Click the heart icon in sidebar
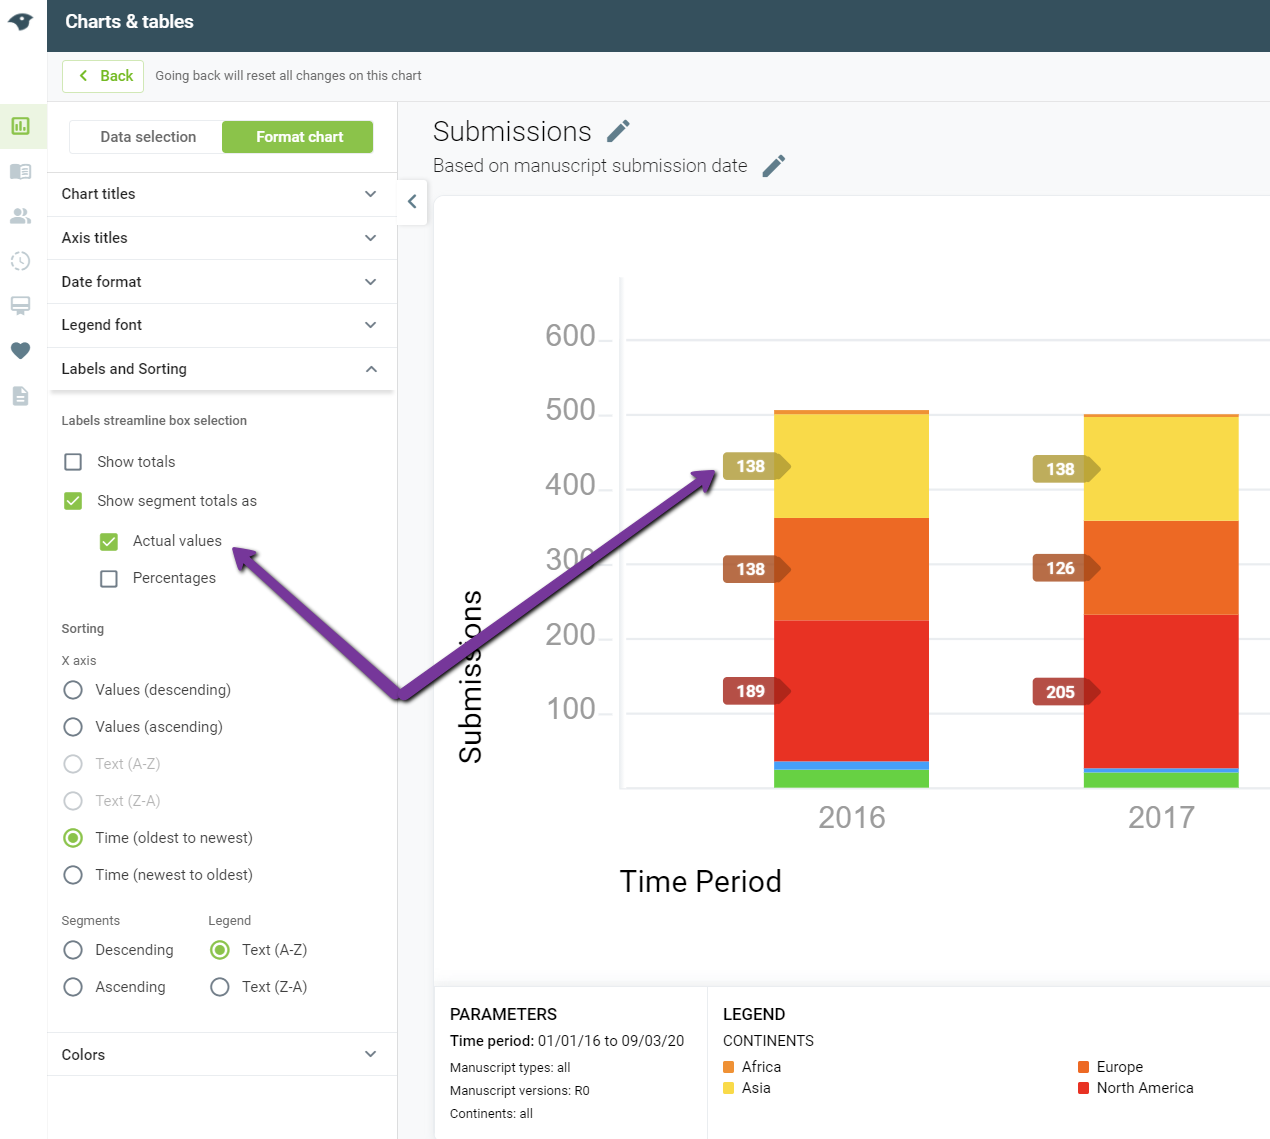 click(20, 351)
